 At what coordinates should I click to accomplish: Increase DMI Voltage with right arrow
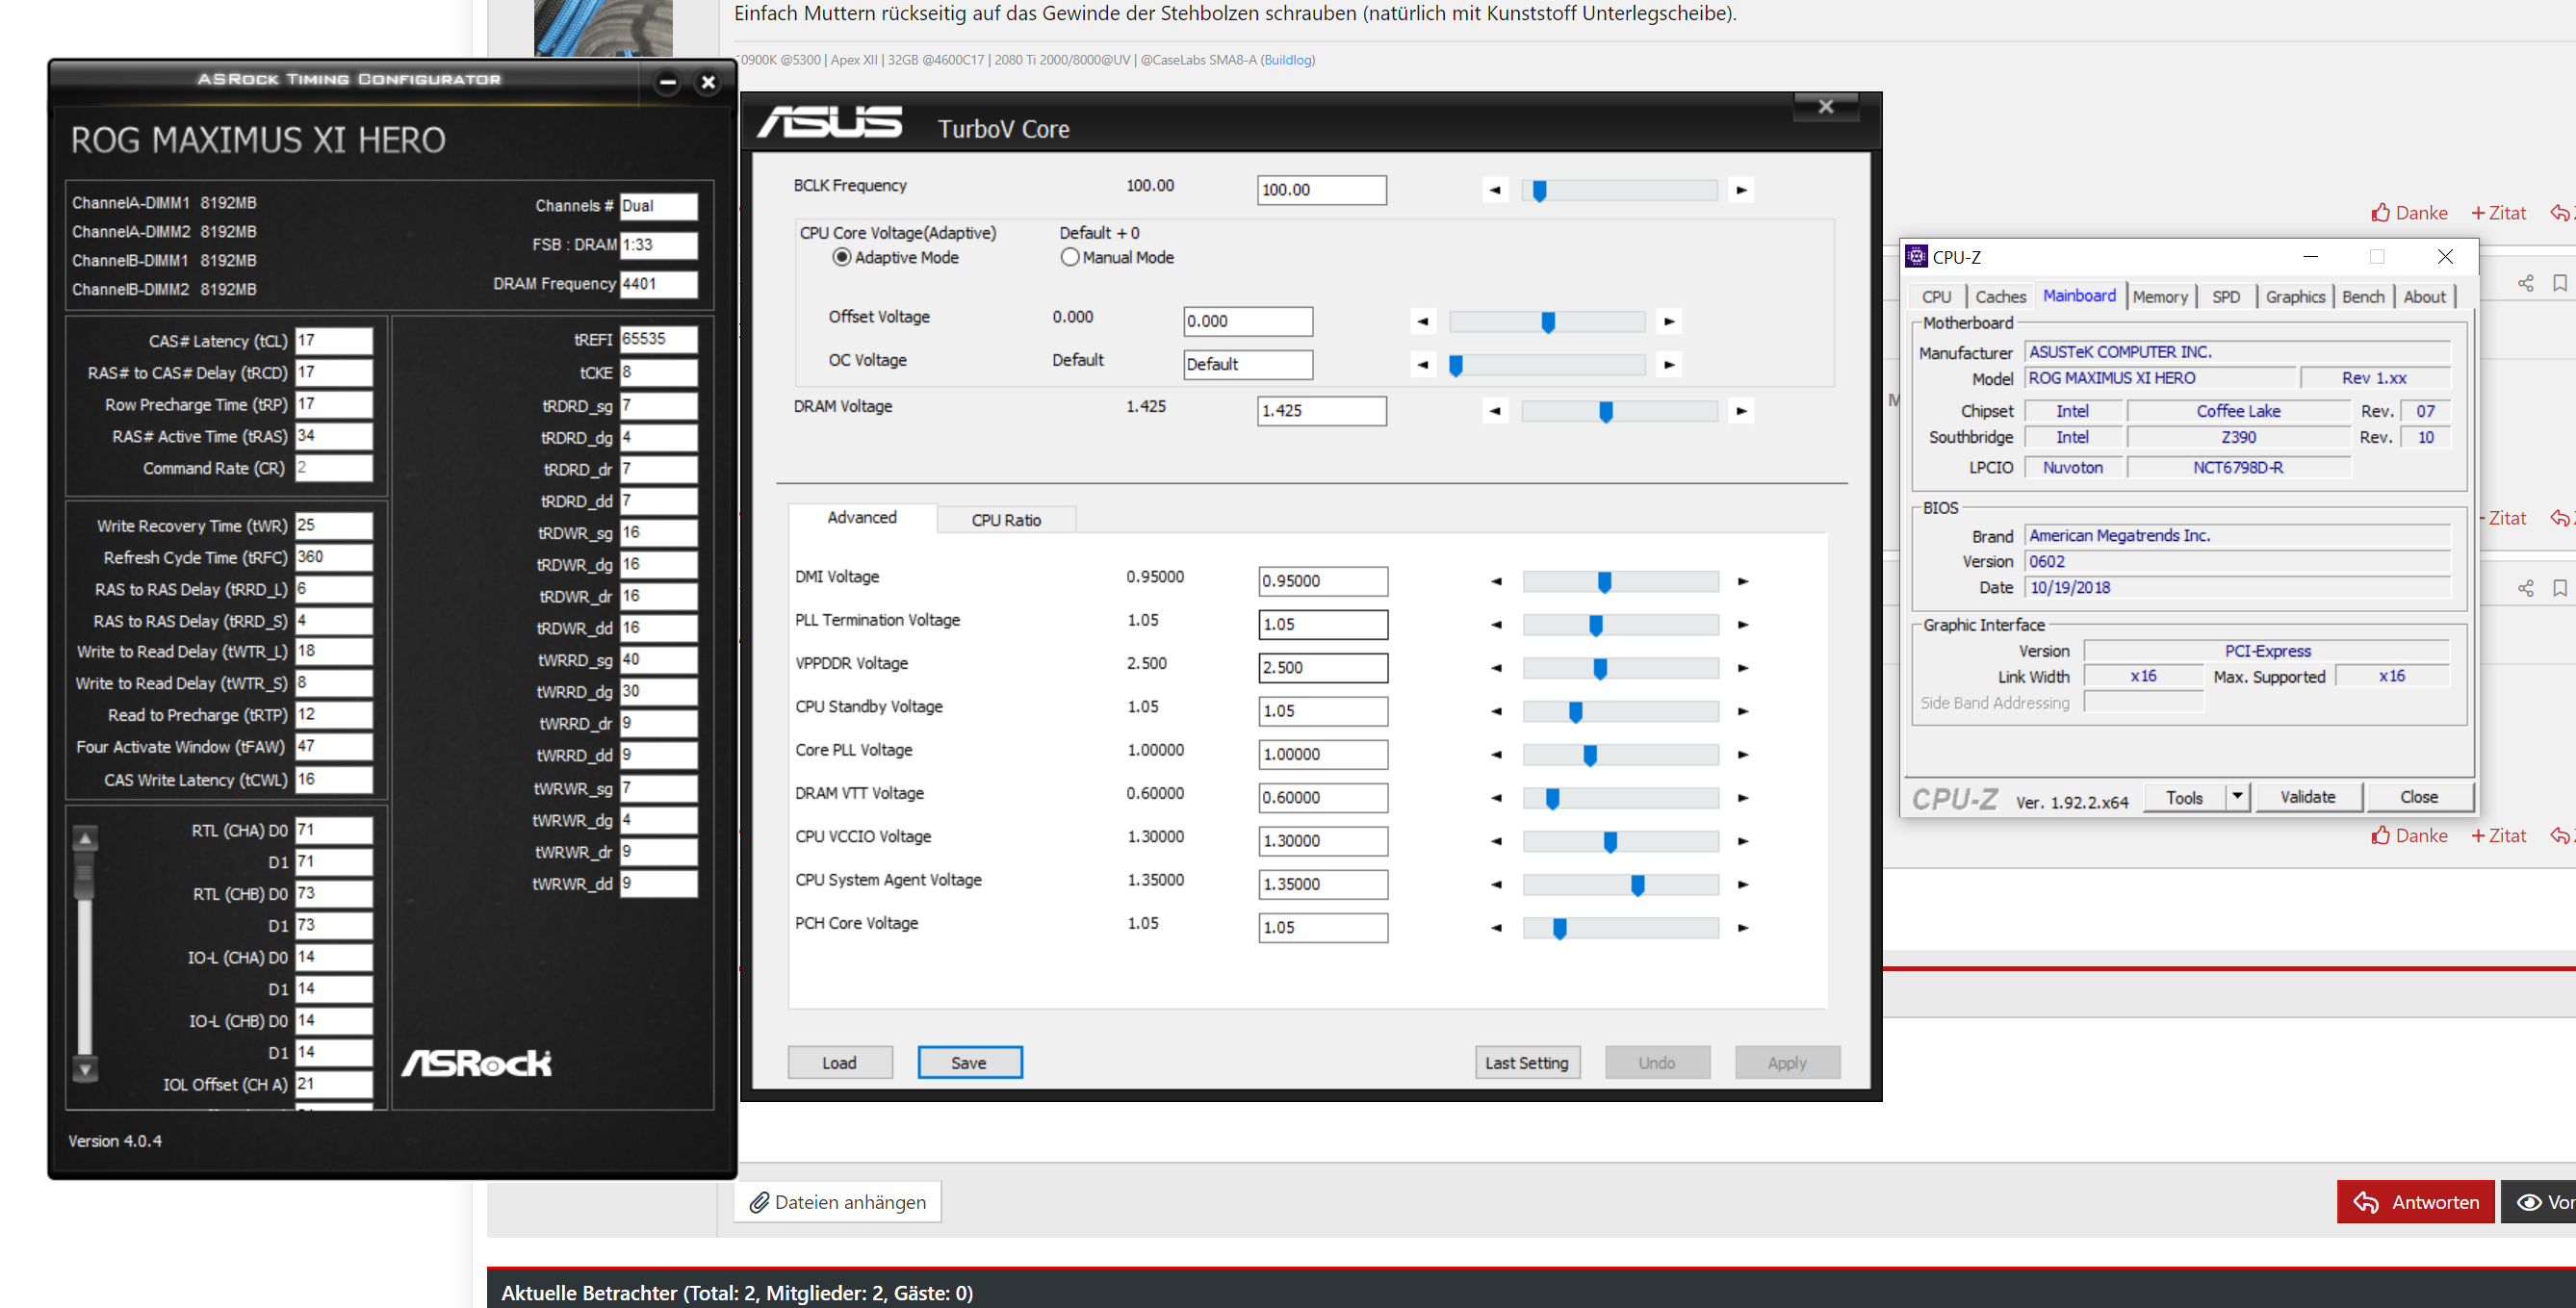click(x=1743, y=581)
